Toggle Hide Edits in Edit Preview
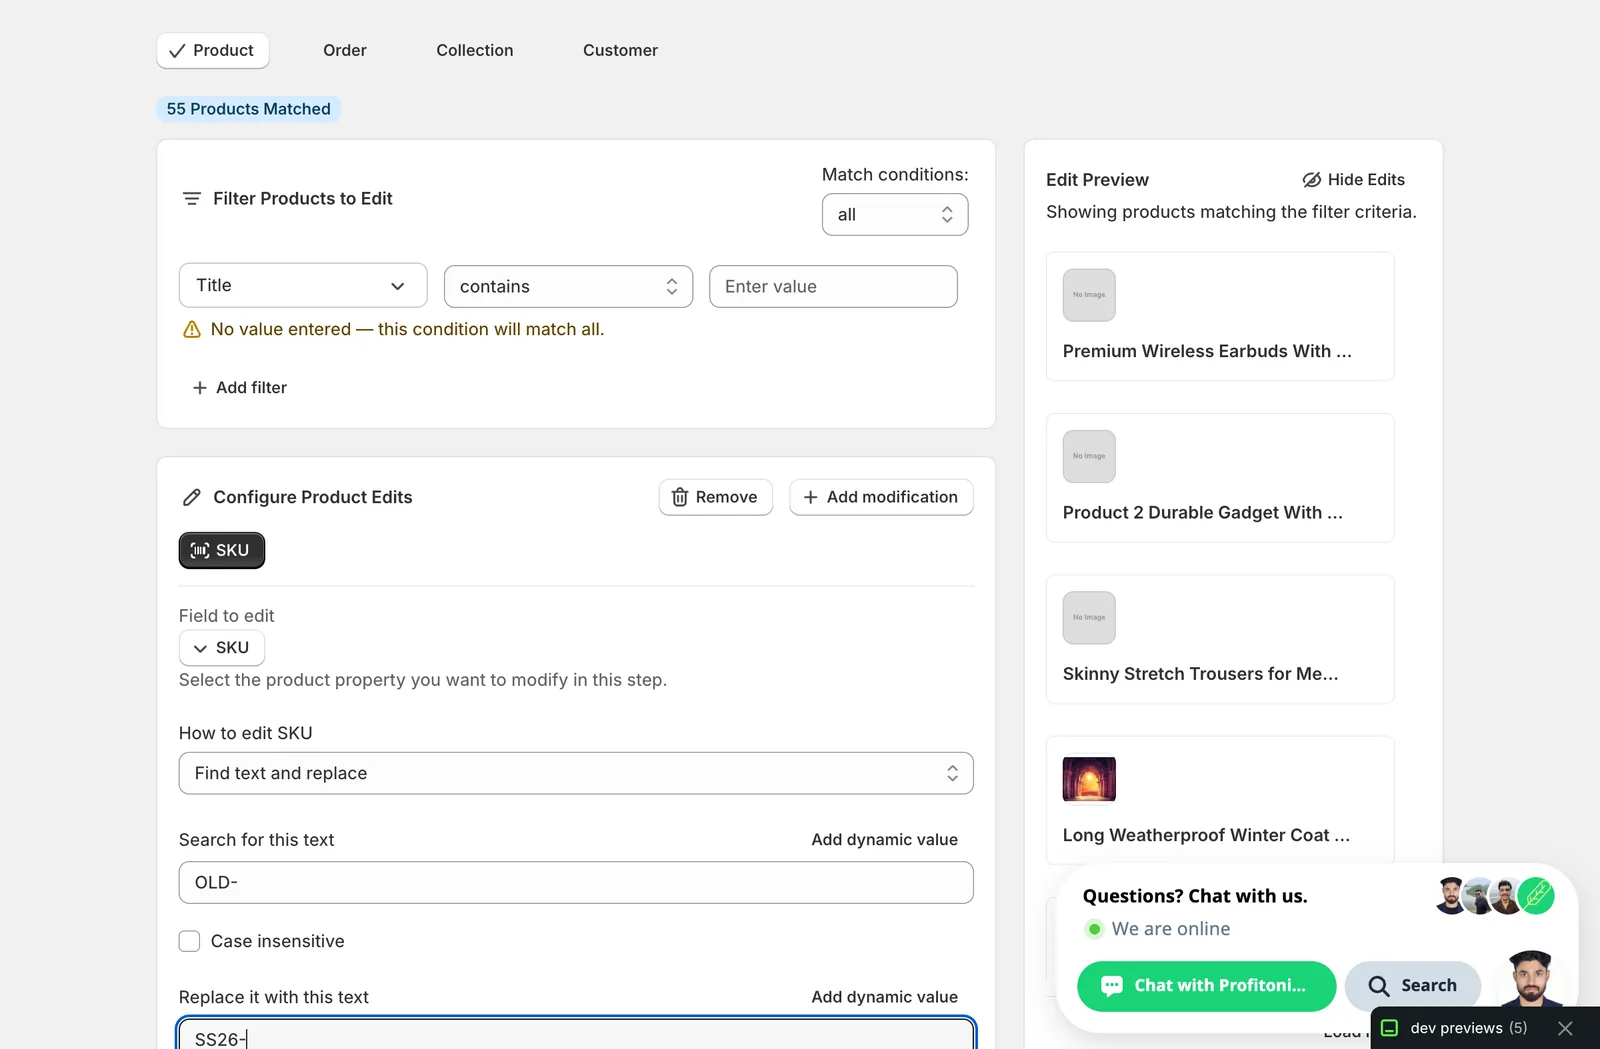Image resolution: width=1600 pixels, height=1049 pixels. [1353, 180]
